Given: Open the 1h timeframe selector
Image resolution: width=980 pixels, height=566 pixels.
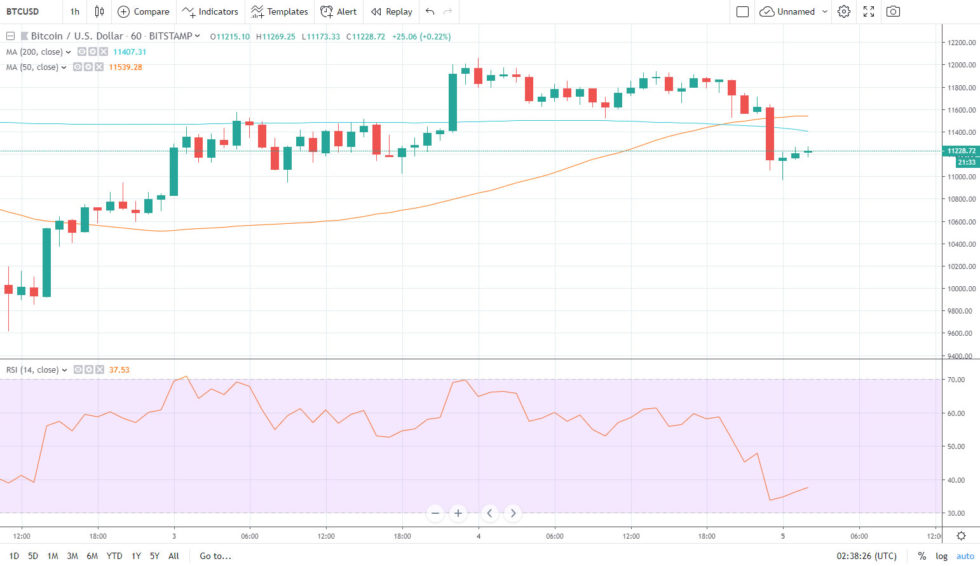Looking at the screenshot, I should (x=75, y=11).
